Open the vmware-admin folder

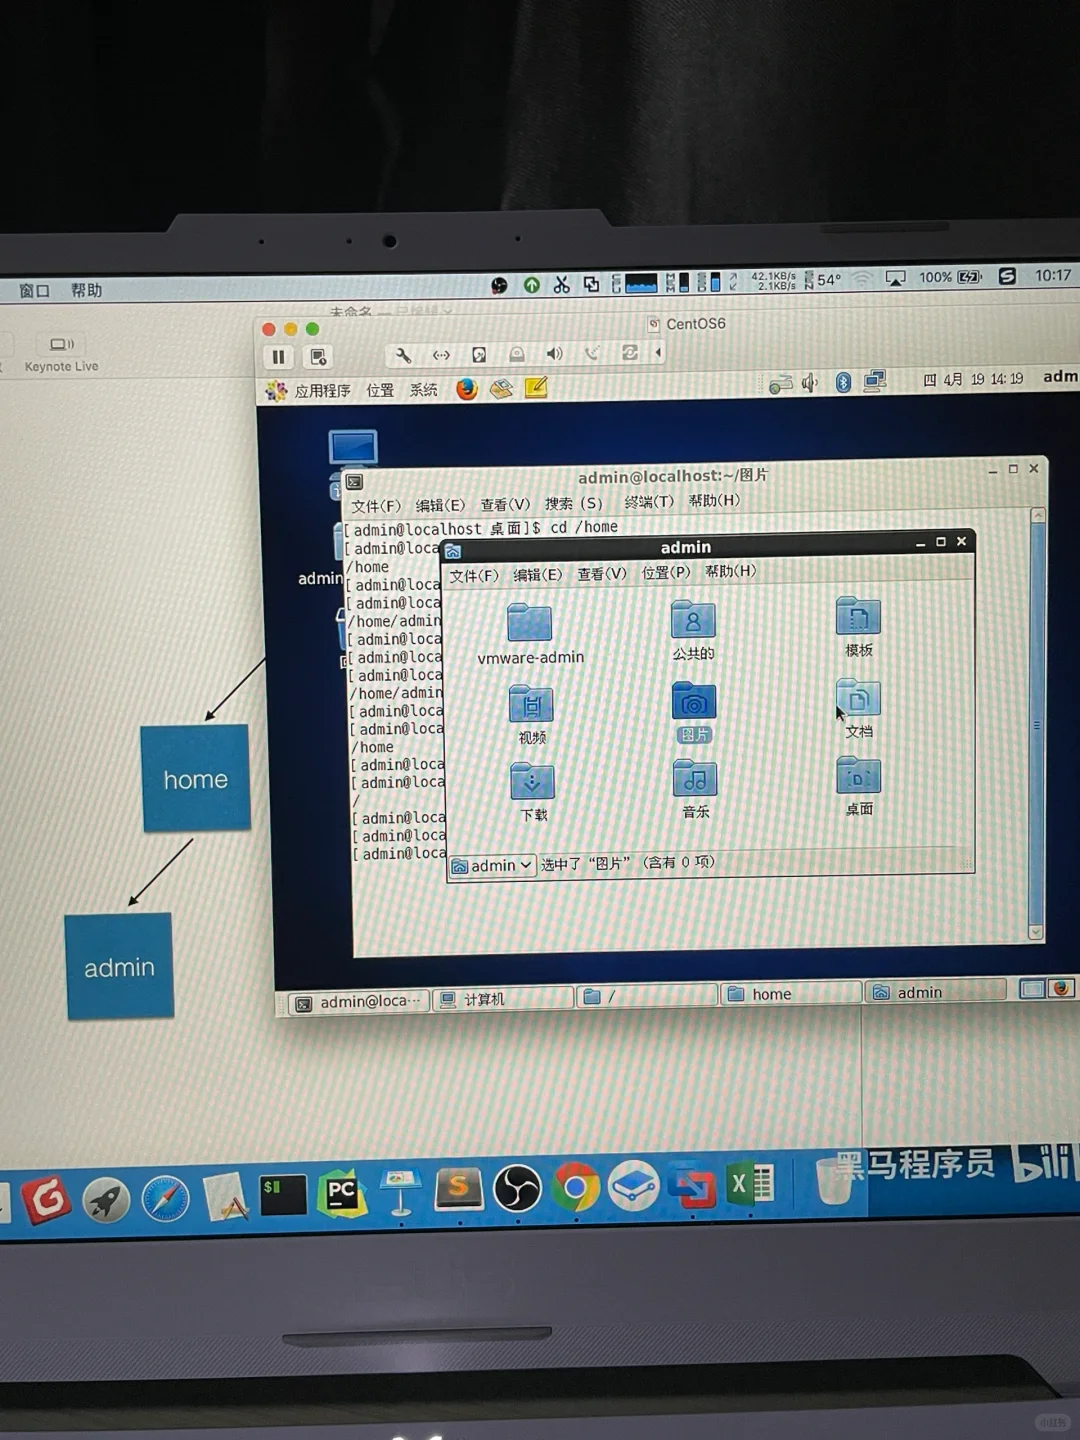530,624
